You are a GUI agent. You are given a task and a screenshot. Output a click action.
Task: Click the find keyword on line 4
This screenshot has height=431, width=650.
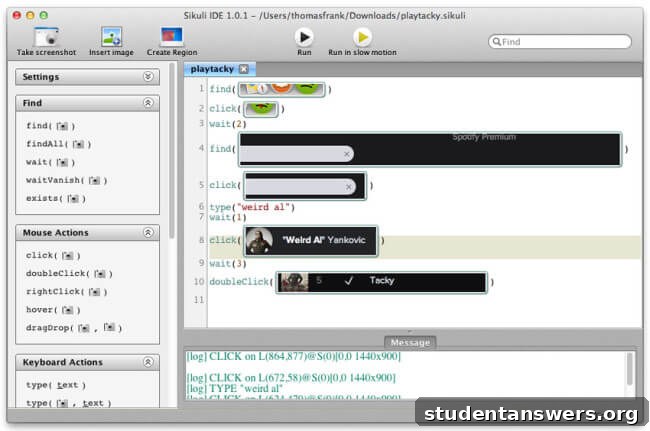[220, 148]
